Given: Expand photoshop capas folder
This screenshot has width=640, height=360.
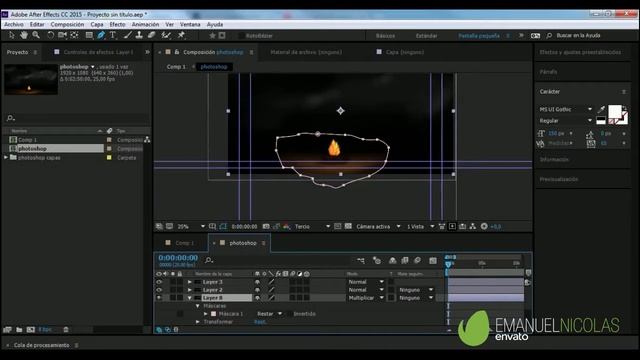Looking at the screenshot, I should pyautogui.click(x=6, y=157).
